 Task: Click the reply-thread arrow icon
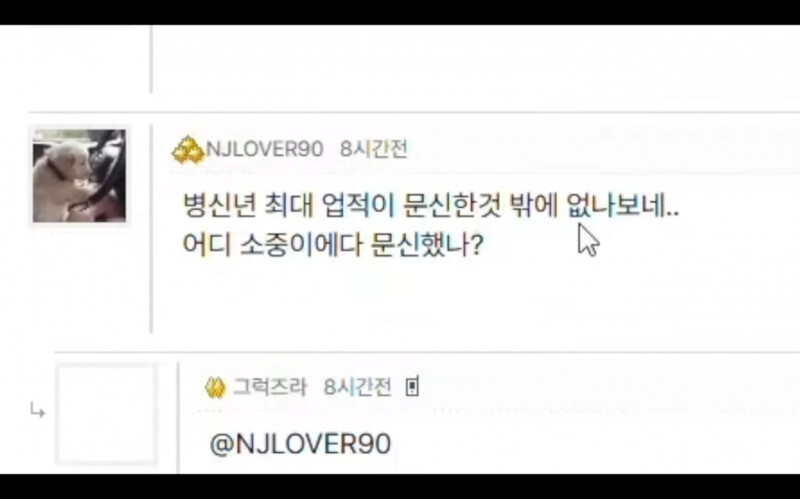coord(38,410)
